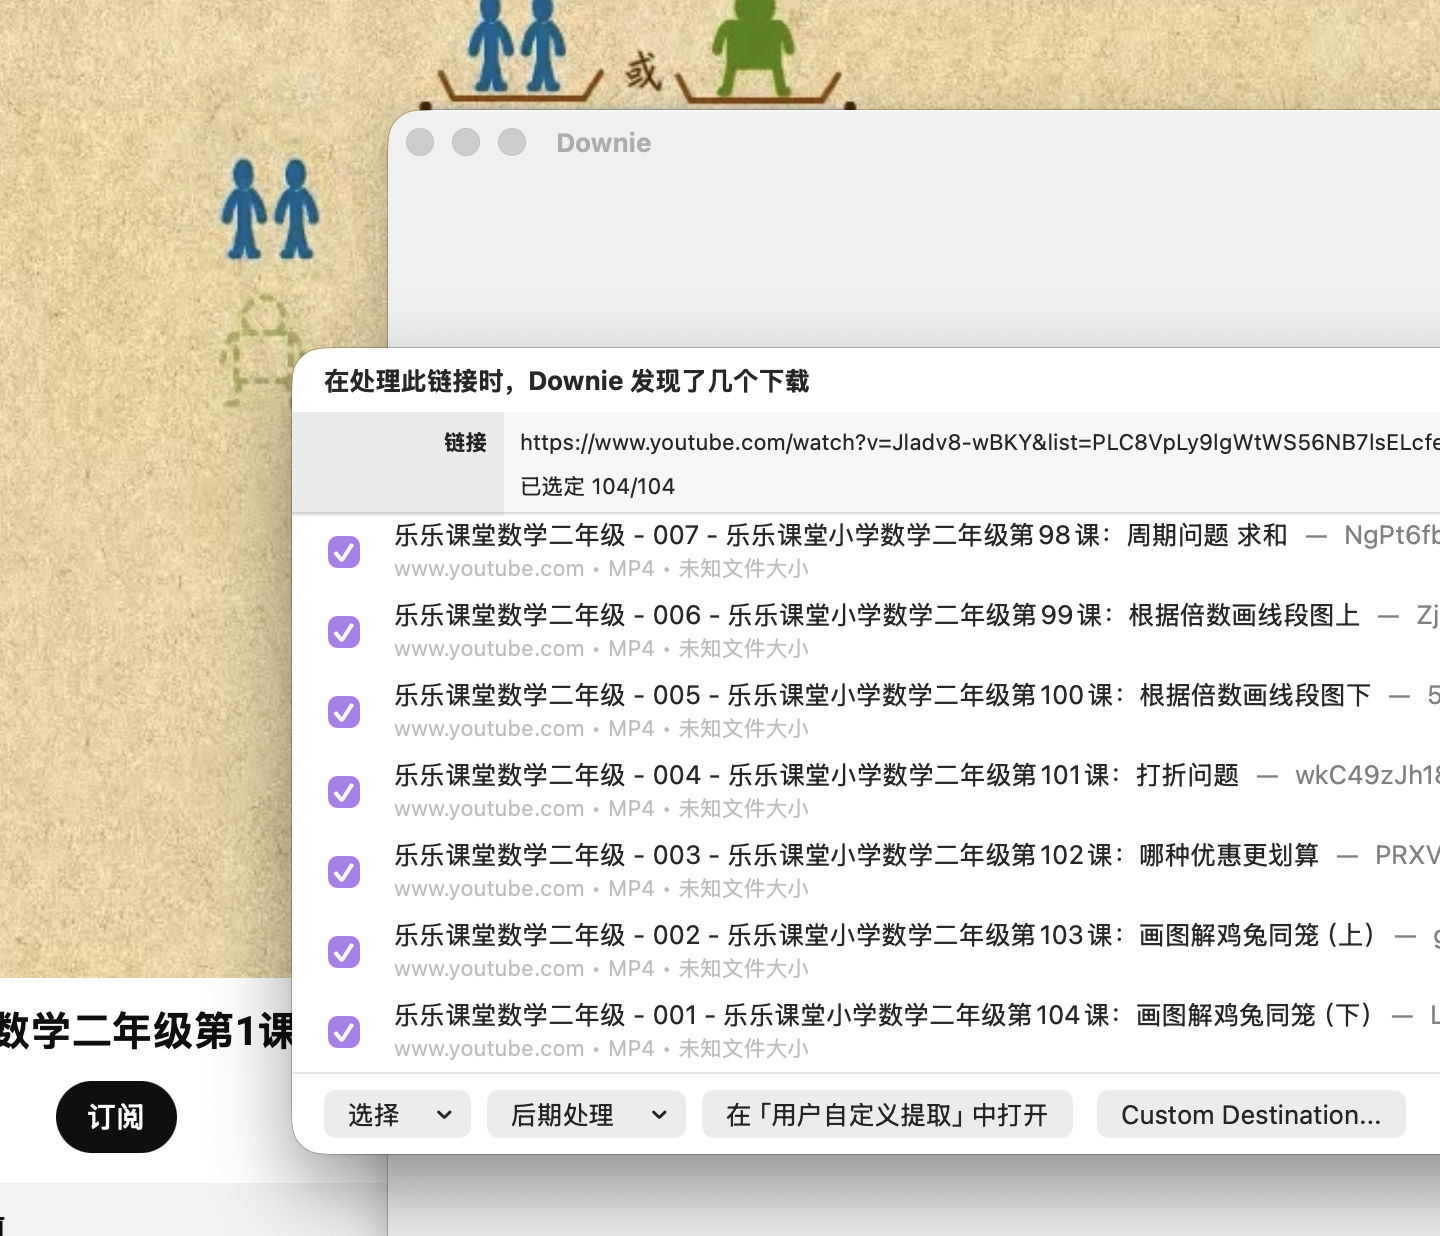Image resolution: width=1440 pixels, height=1236 pixels.
Task: Uncheck the 003 哪种优惠更划算 checkbox
Action: (344, 871)
